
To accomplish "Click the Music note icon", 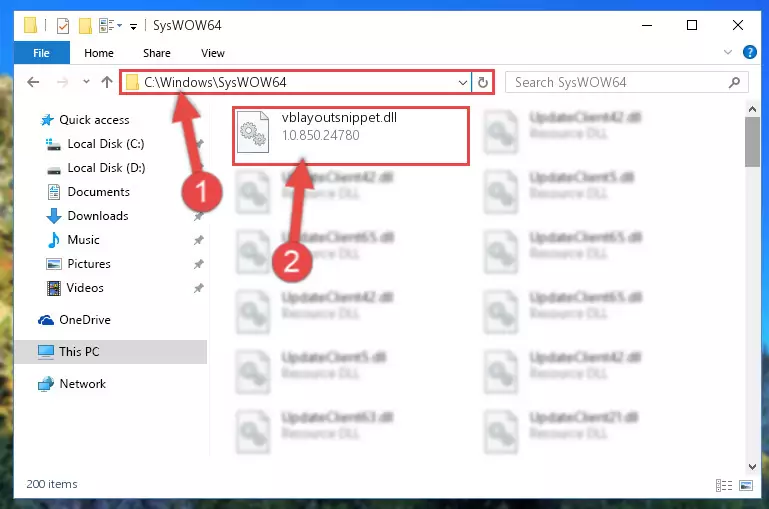I will click(x=53, y=240).
